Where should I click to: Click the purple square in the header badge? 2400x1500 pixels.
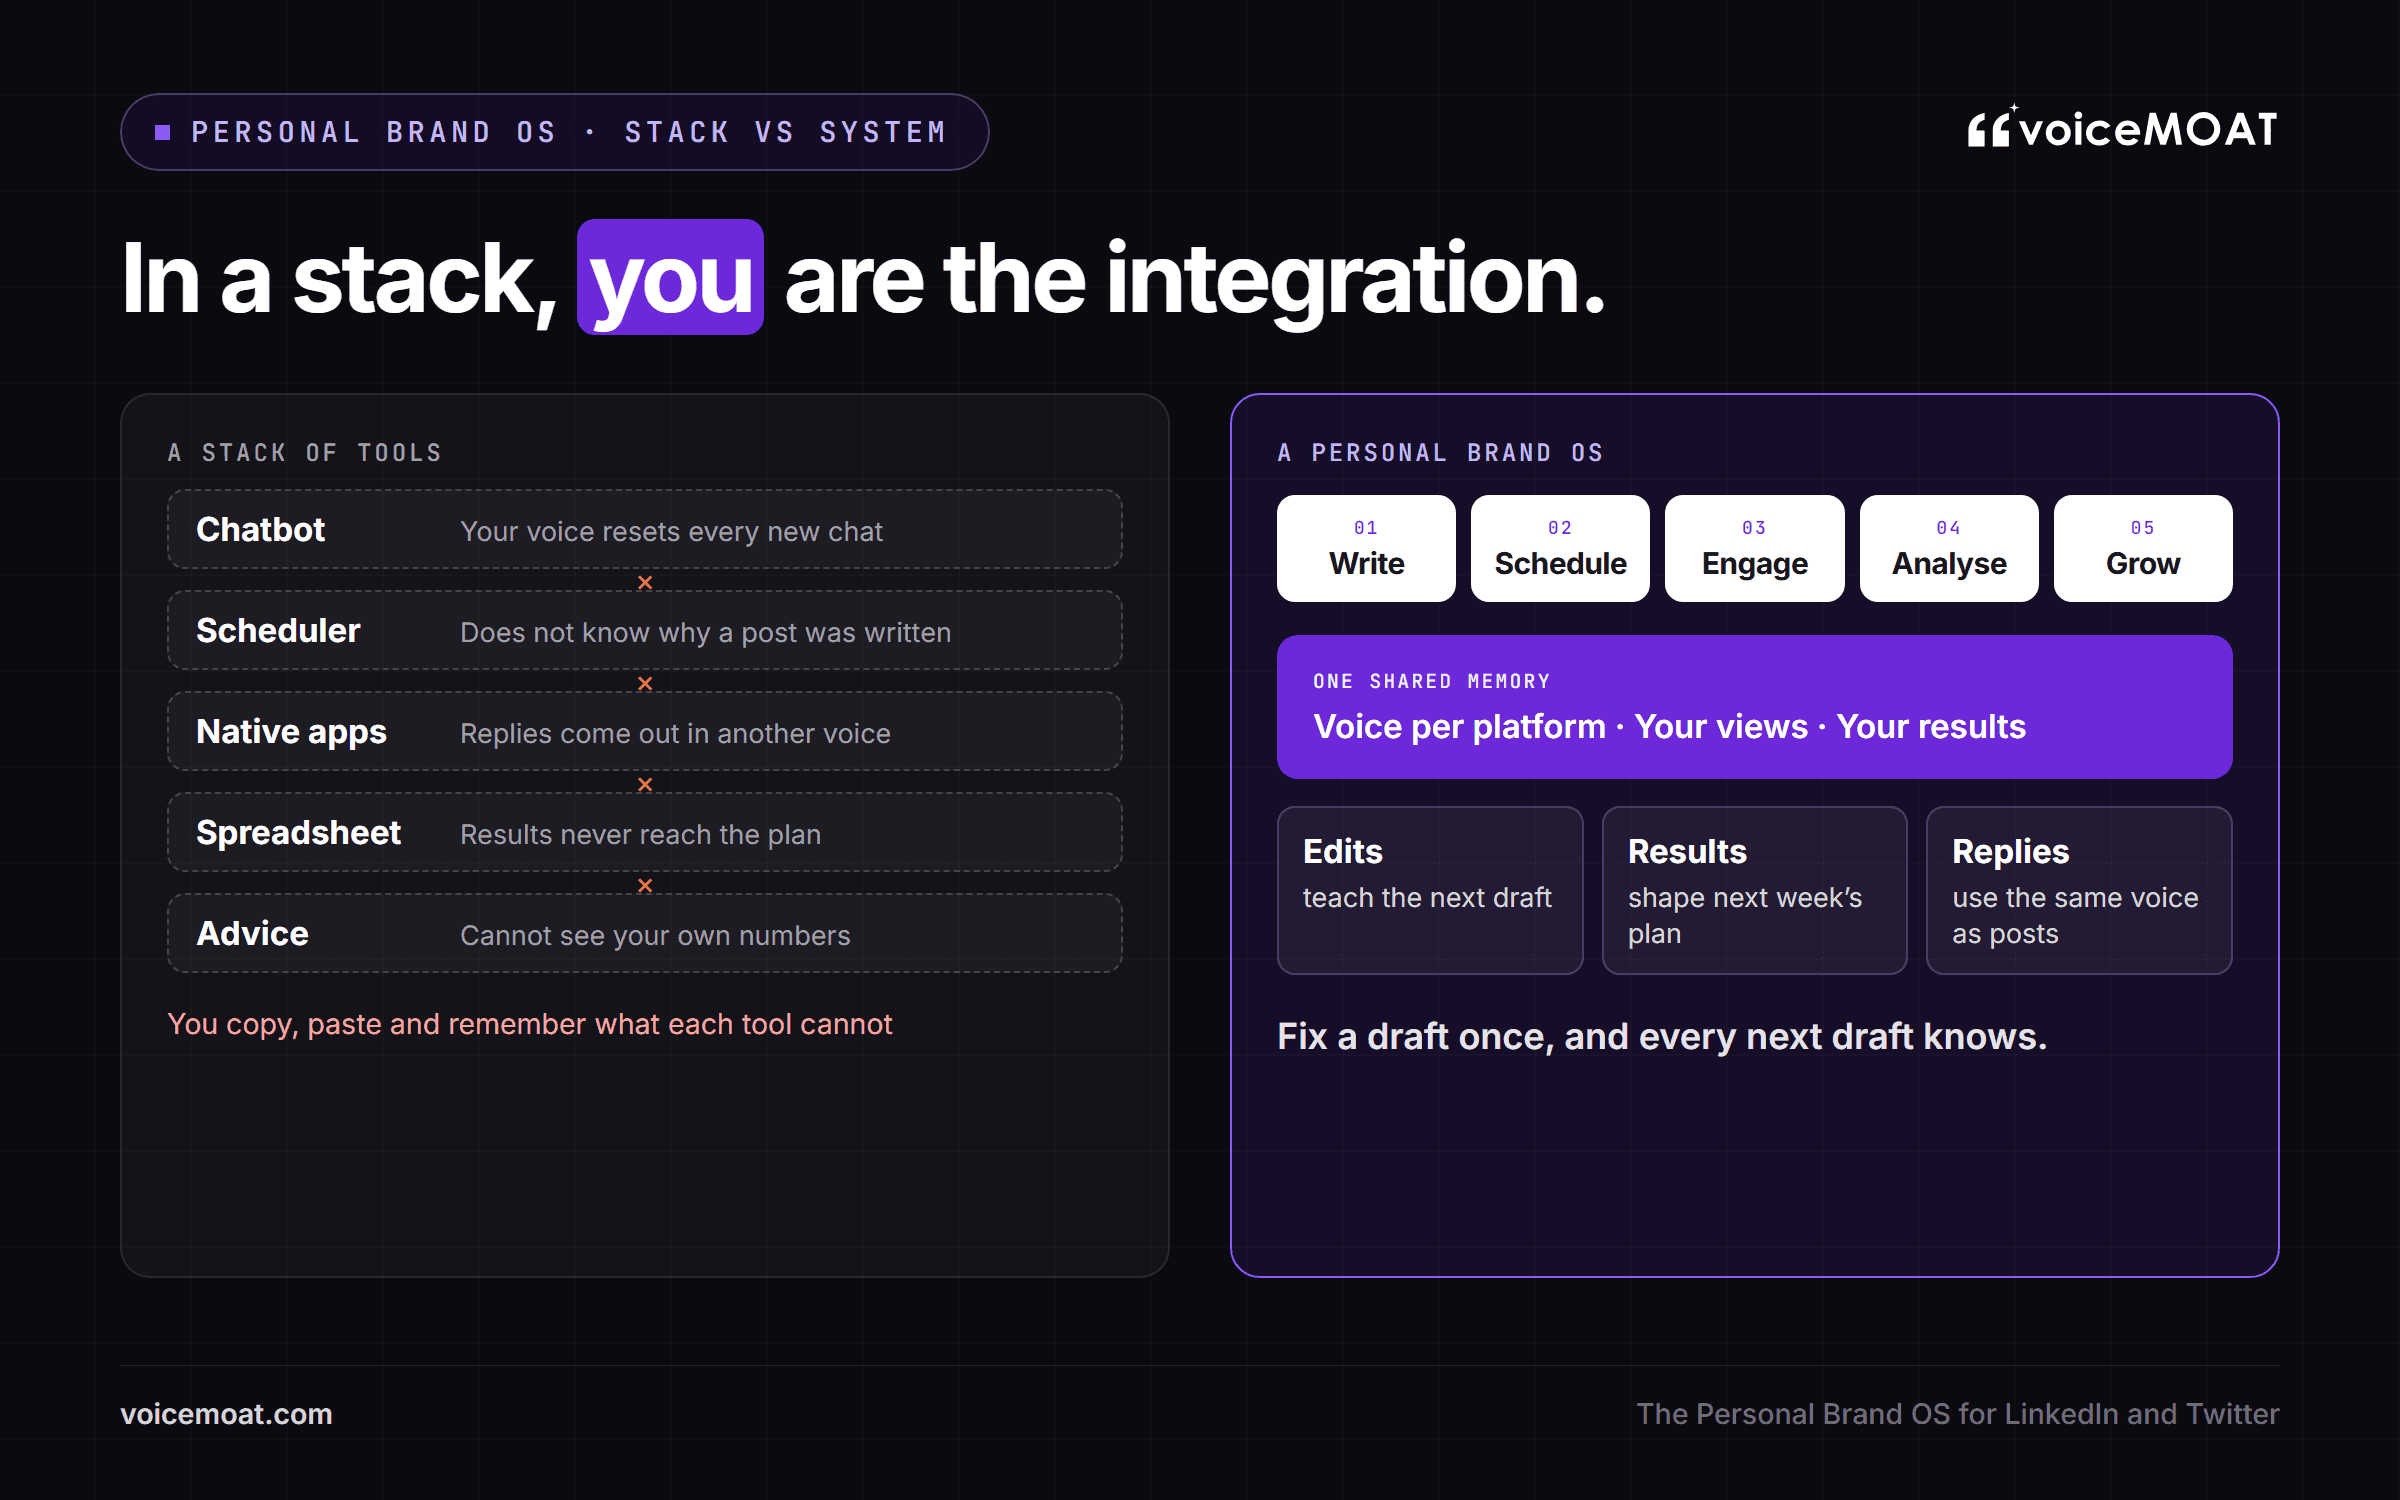[162, 132]
